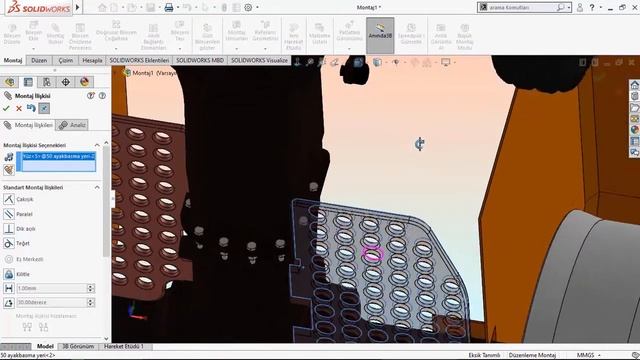Click the mate entities selection icon
The width and height of the screenshot is (640, 360).
coord(9,157)
